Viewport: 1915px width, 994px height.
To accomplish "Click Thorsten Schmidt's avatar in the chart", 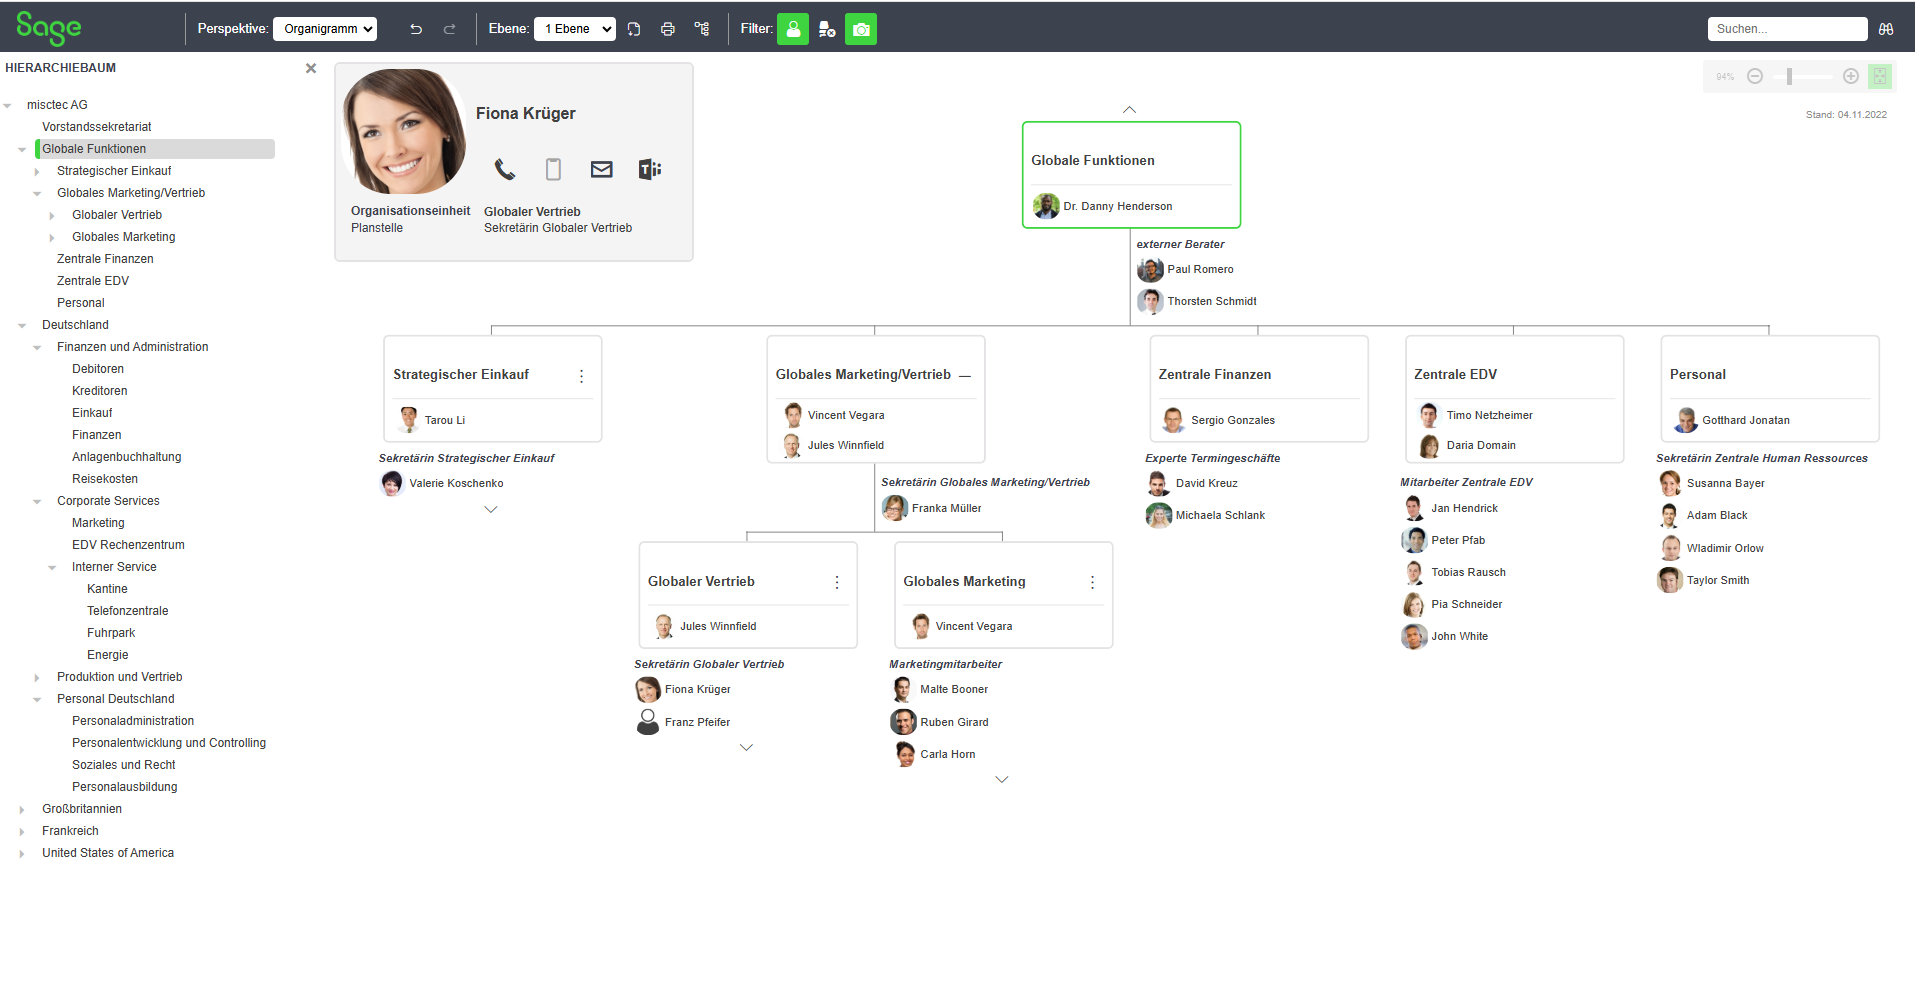I will tap(1150, 301).
